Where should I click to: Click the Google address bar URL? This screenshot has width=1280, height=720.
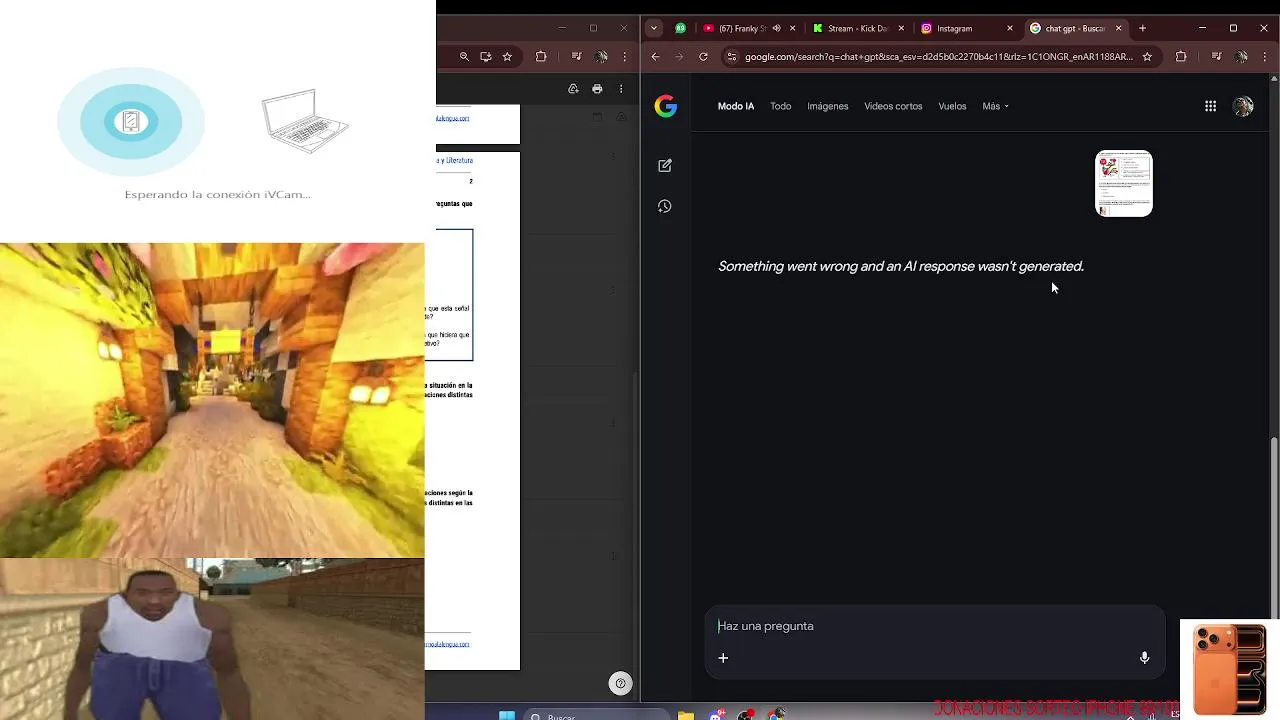[x=938, y=57]
